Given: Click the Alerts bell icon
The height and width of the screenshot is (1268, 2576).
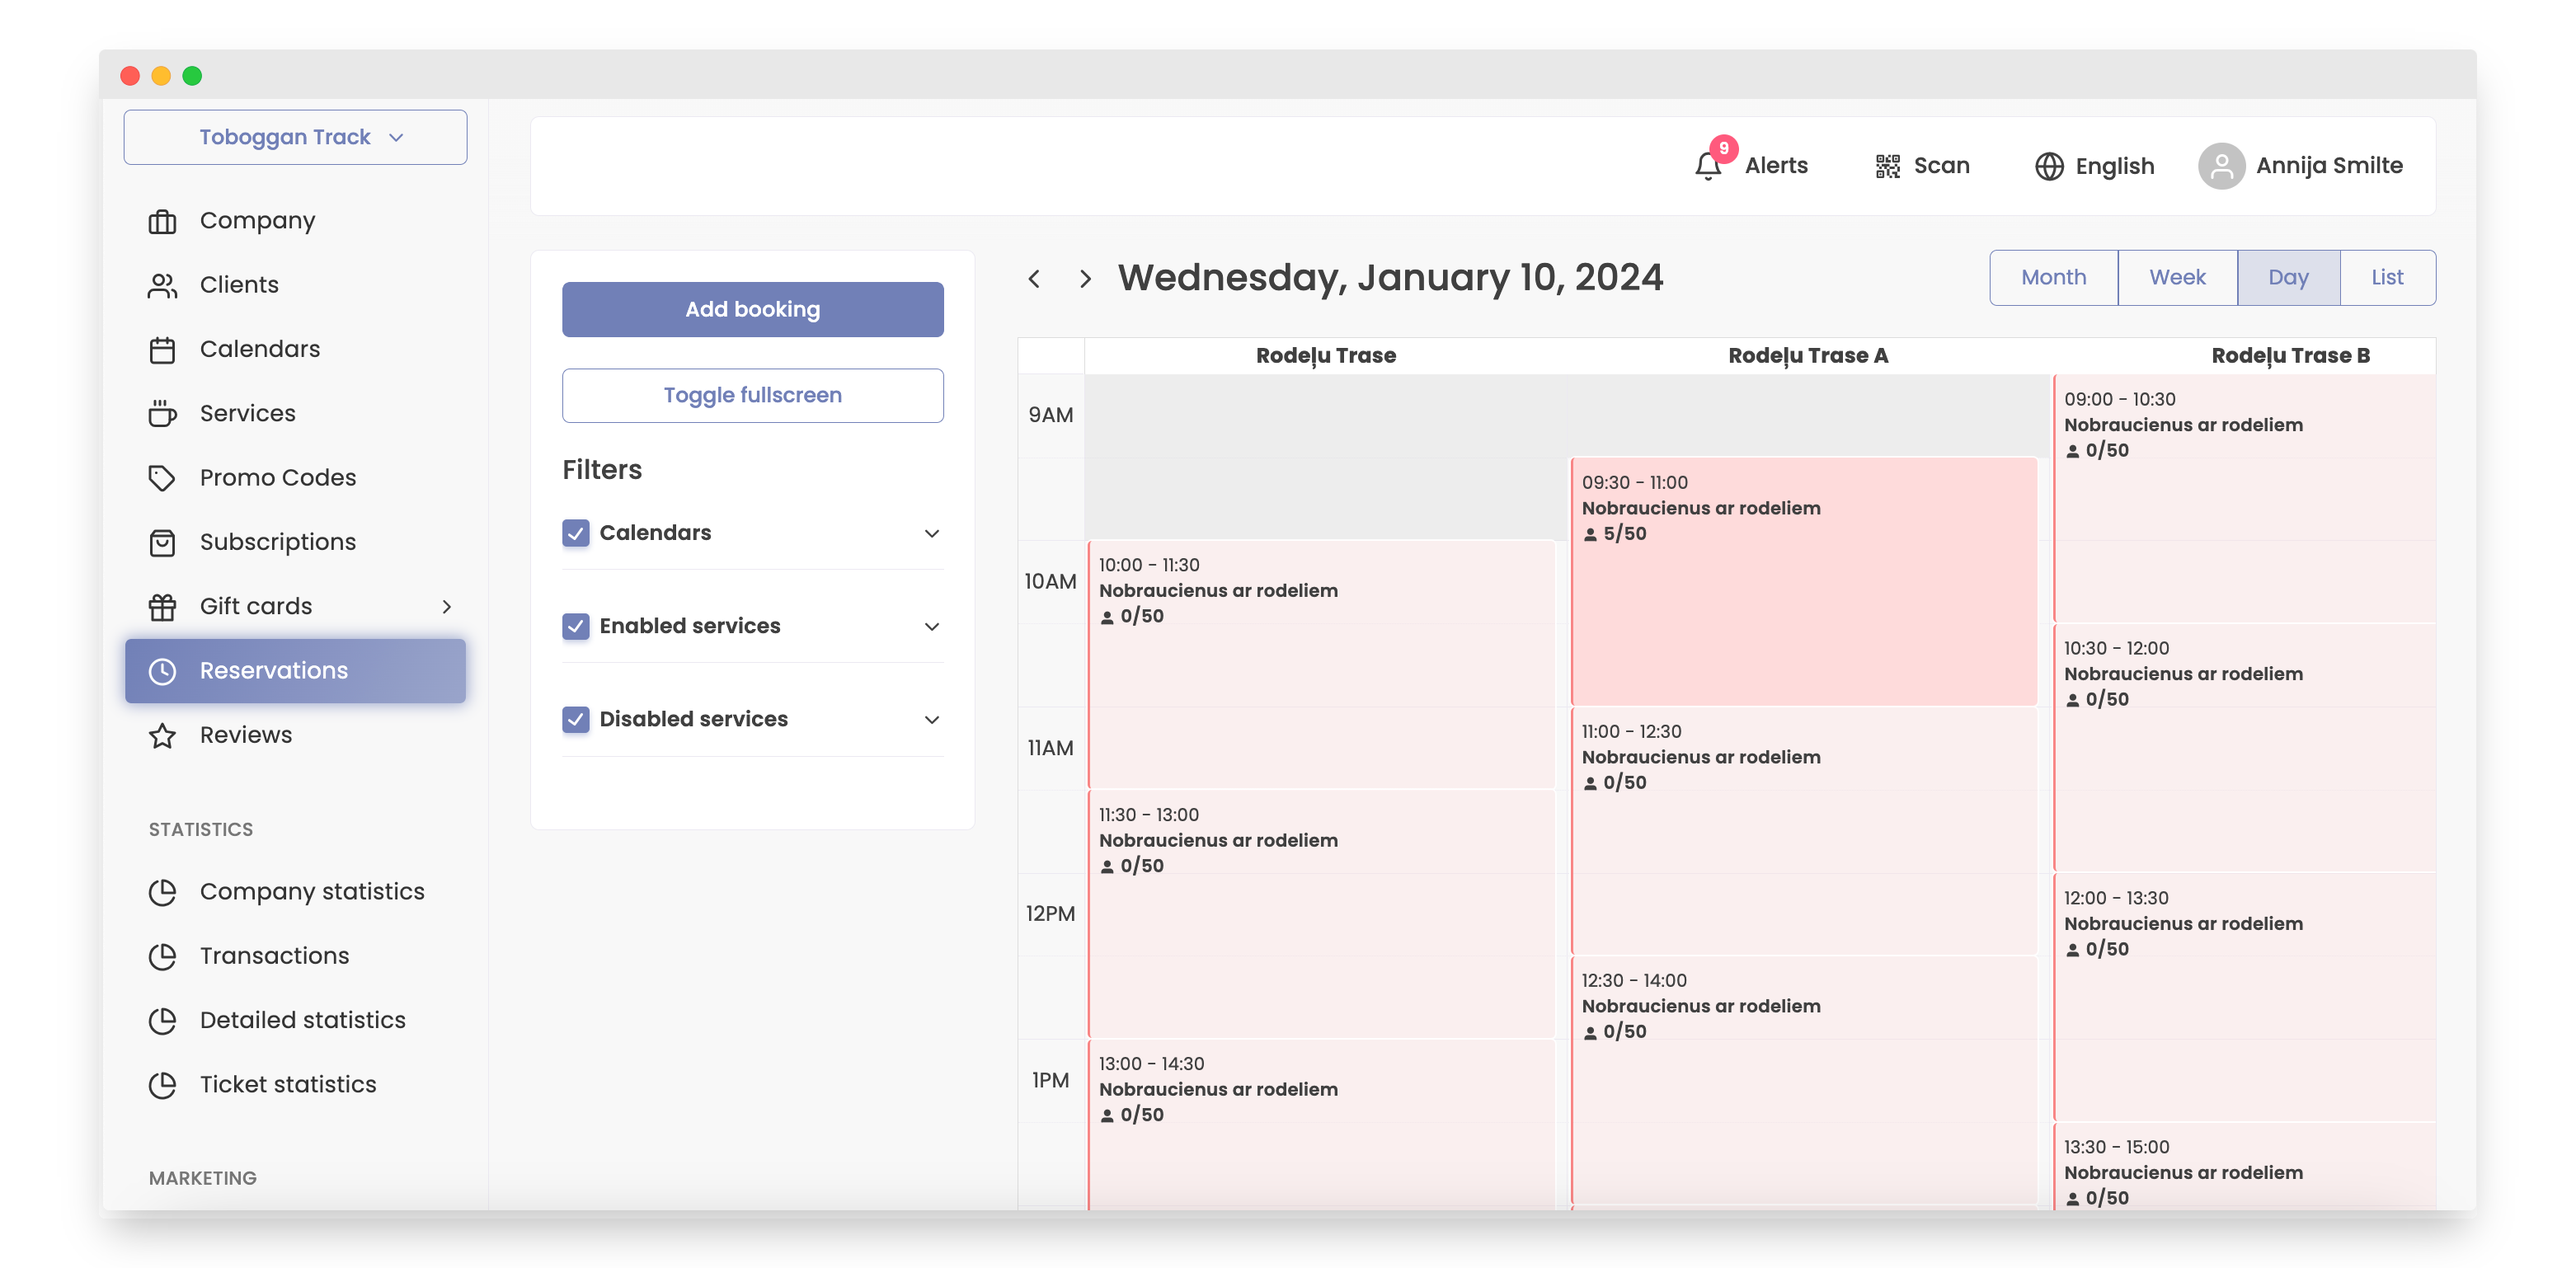Looking at the screenshot, I should click(x=1707, y=166).
